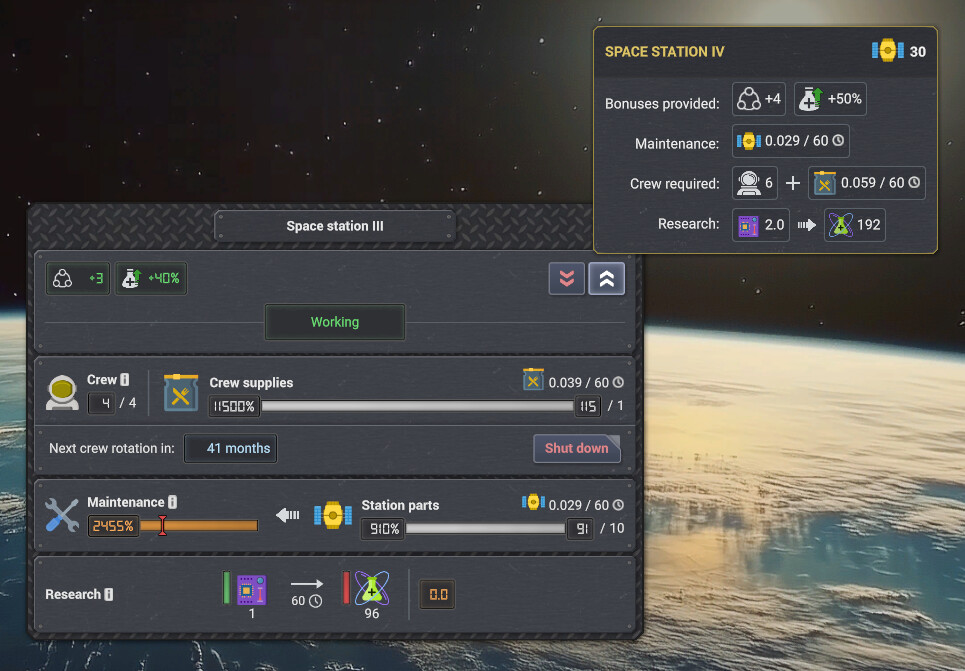Click the clock icon below the research arrow
965x671 pixels.
tap(315, 601)
